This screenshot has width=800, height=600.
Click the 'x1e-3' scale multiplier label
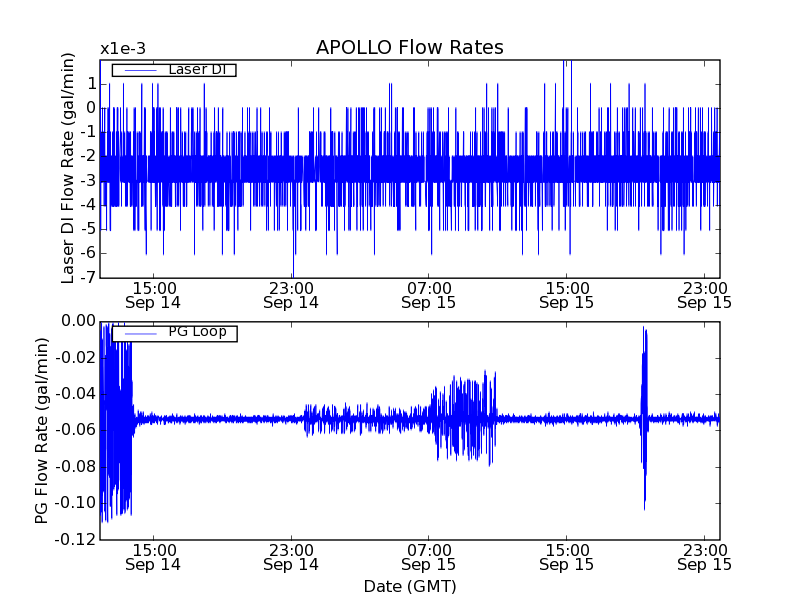122,49
